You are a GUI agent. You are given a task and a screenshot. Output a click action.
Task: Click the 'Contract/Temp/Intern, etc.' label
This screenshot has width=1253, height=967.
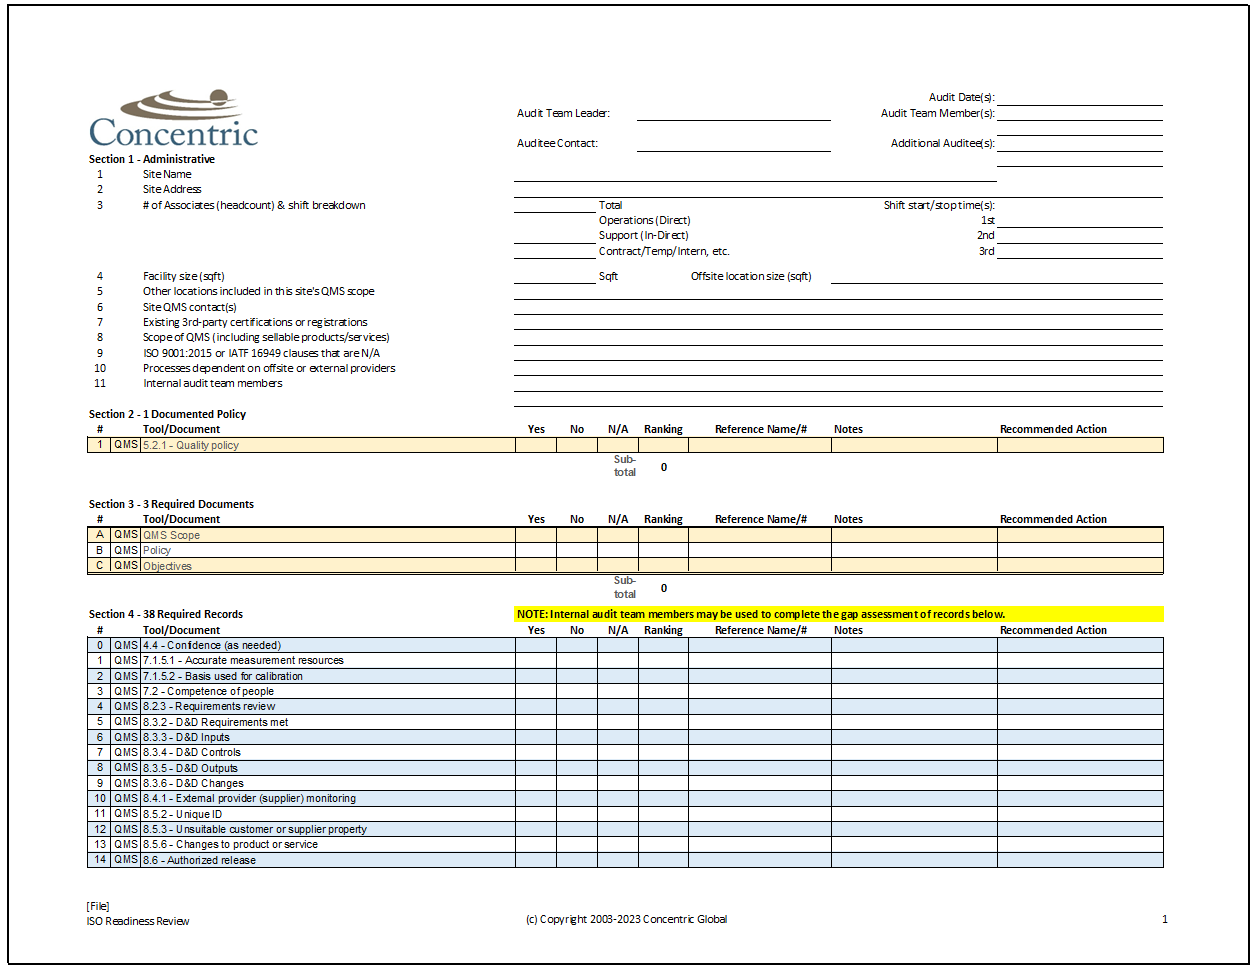pyautogui.click(x=664, y=251)
